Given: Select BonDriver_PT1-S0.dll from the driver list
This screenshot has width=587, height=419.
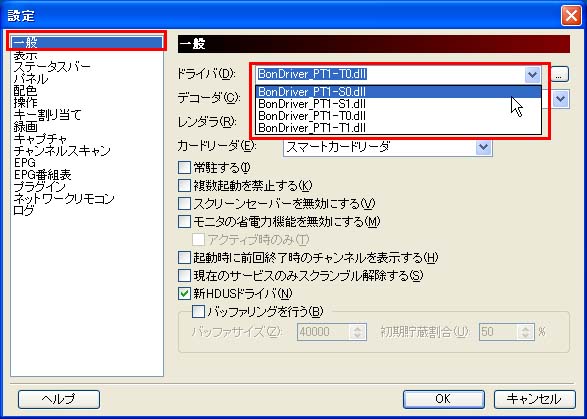Looking at the screenshot, I should point(398,92).
